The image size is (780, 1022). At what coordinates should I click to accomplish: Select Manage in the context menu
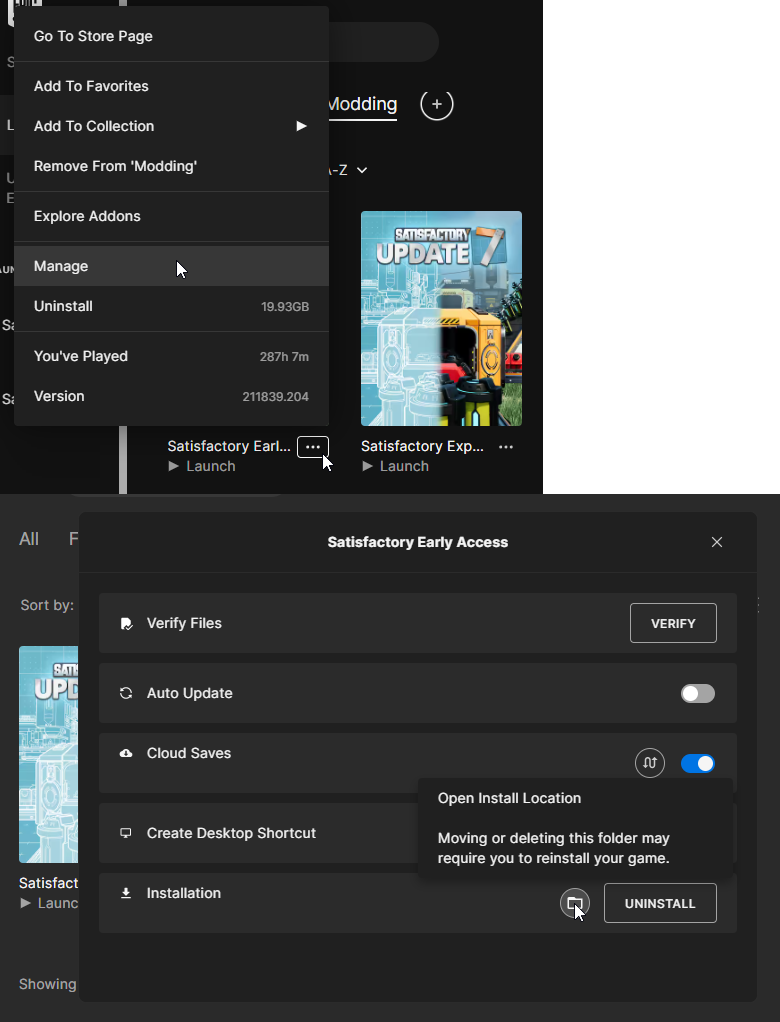pos(171,266)
